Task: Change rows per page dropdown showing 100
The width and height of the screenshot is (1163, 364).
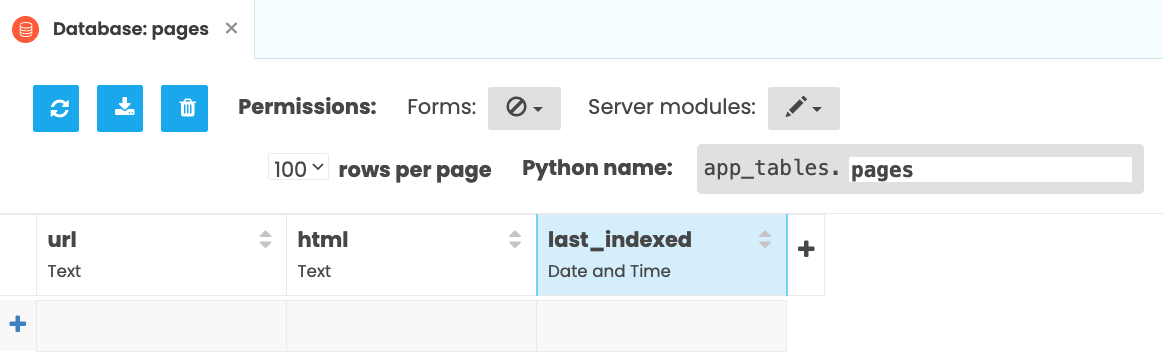Action: click(x=298, y=168)
